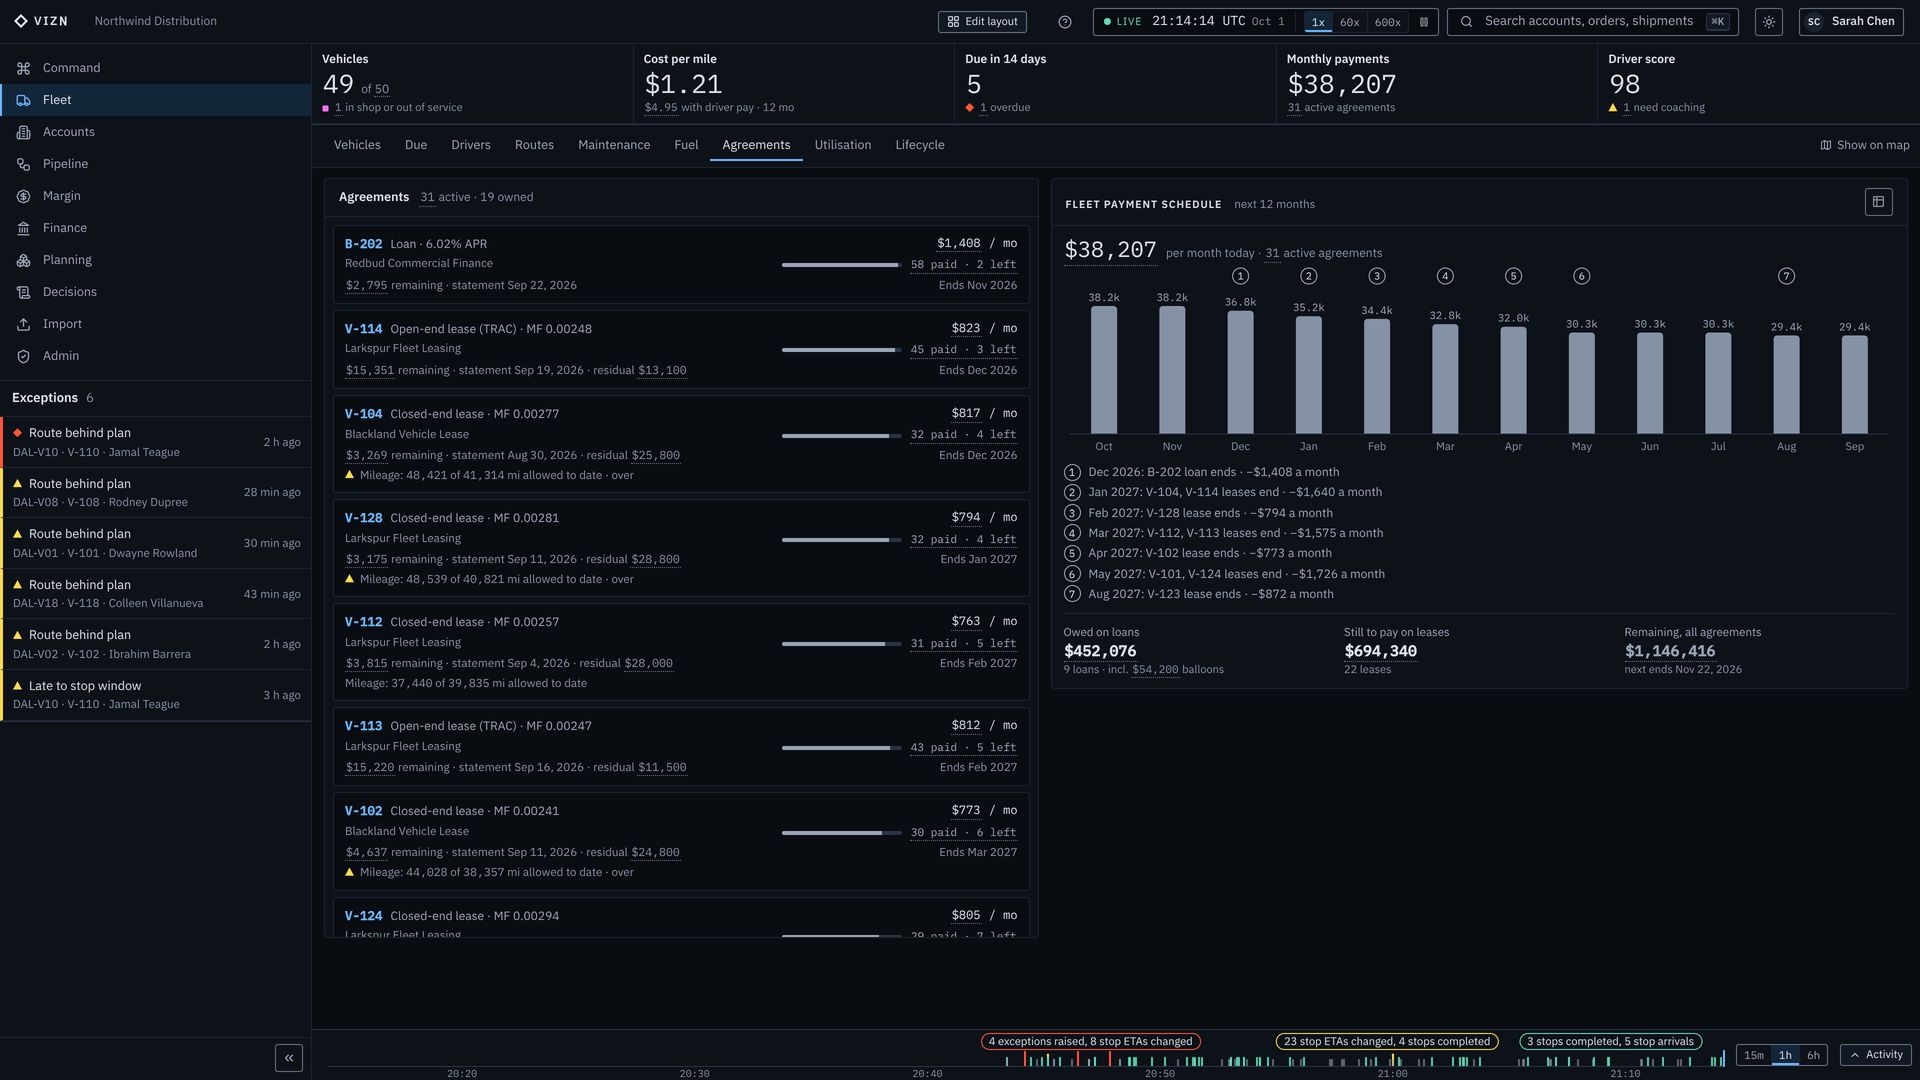
Task: Select the 15m timeline range
Action: 1754,1055
